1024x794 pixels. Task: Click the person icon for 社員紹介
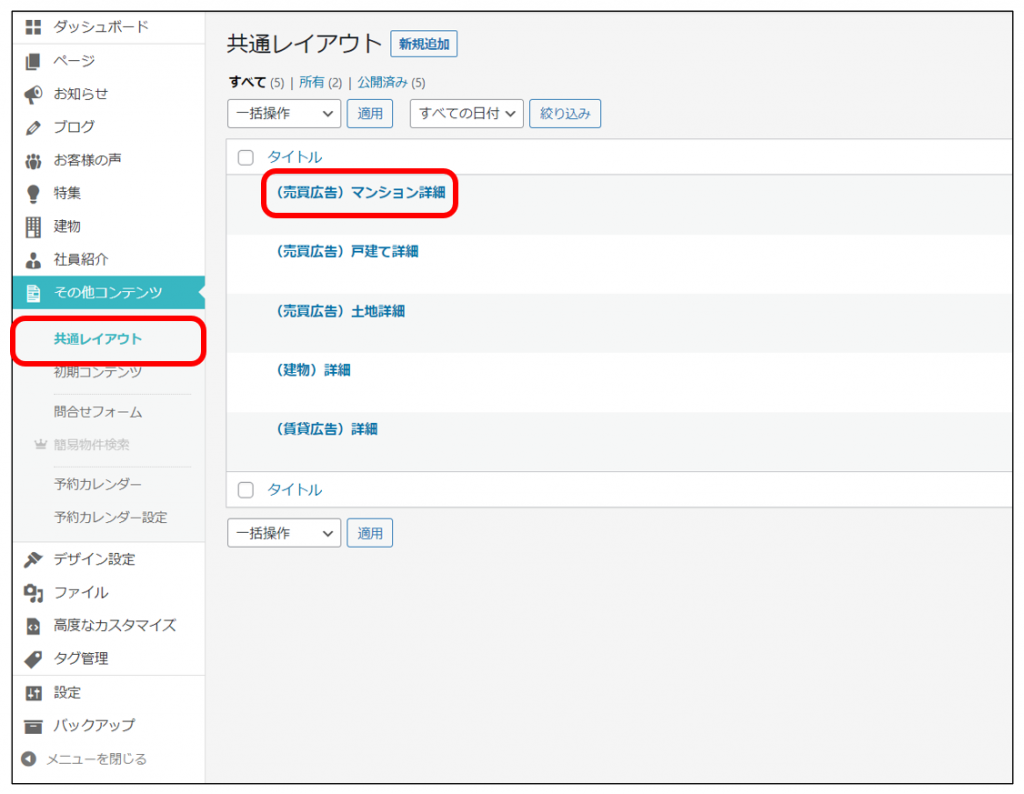33,259
